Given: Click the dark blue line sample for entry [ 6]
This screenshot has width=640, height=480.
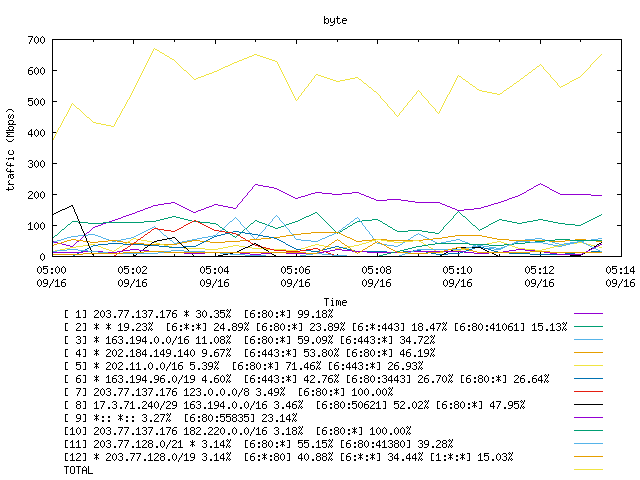Looking at the screenshot, I should coord(588,379).
